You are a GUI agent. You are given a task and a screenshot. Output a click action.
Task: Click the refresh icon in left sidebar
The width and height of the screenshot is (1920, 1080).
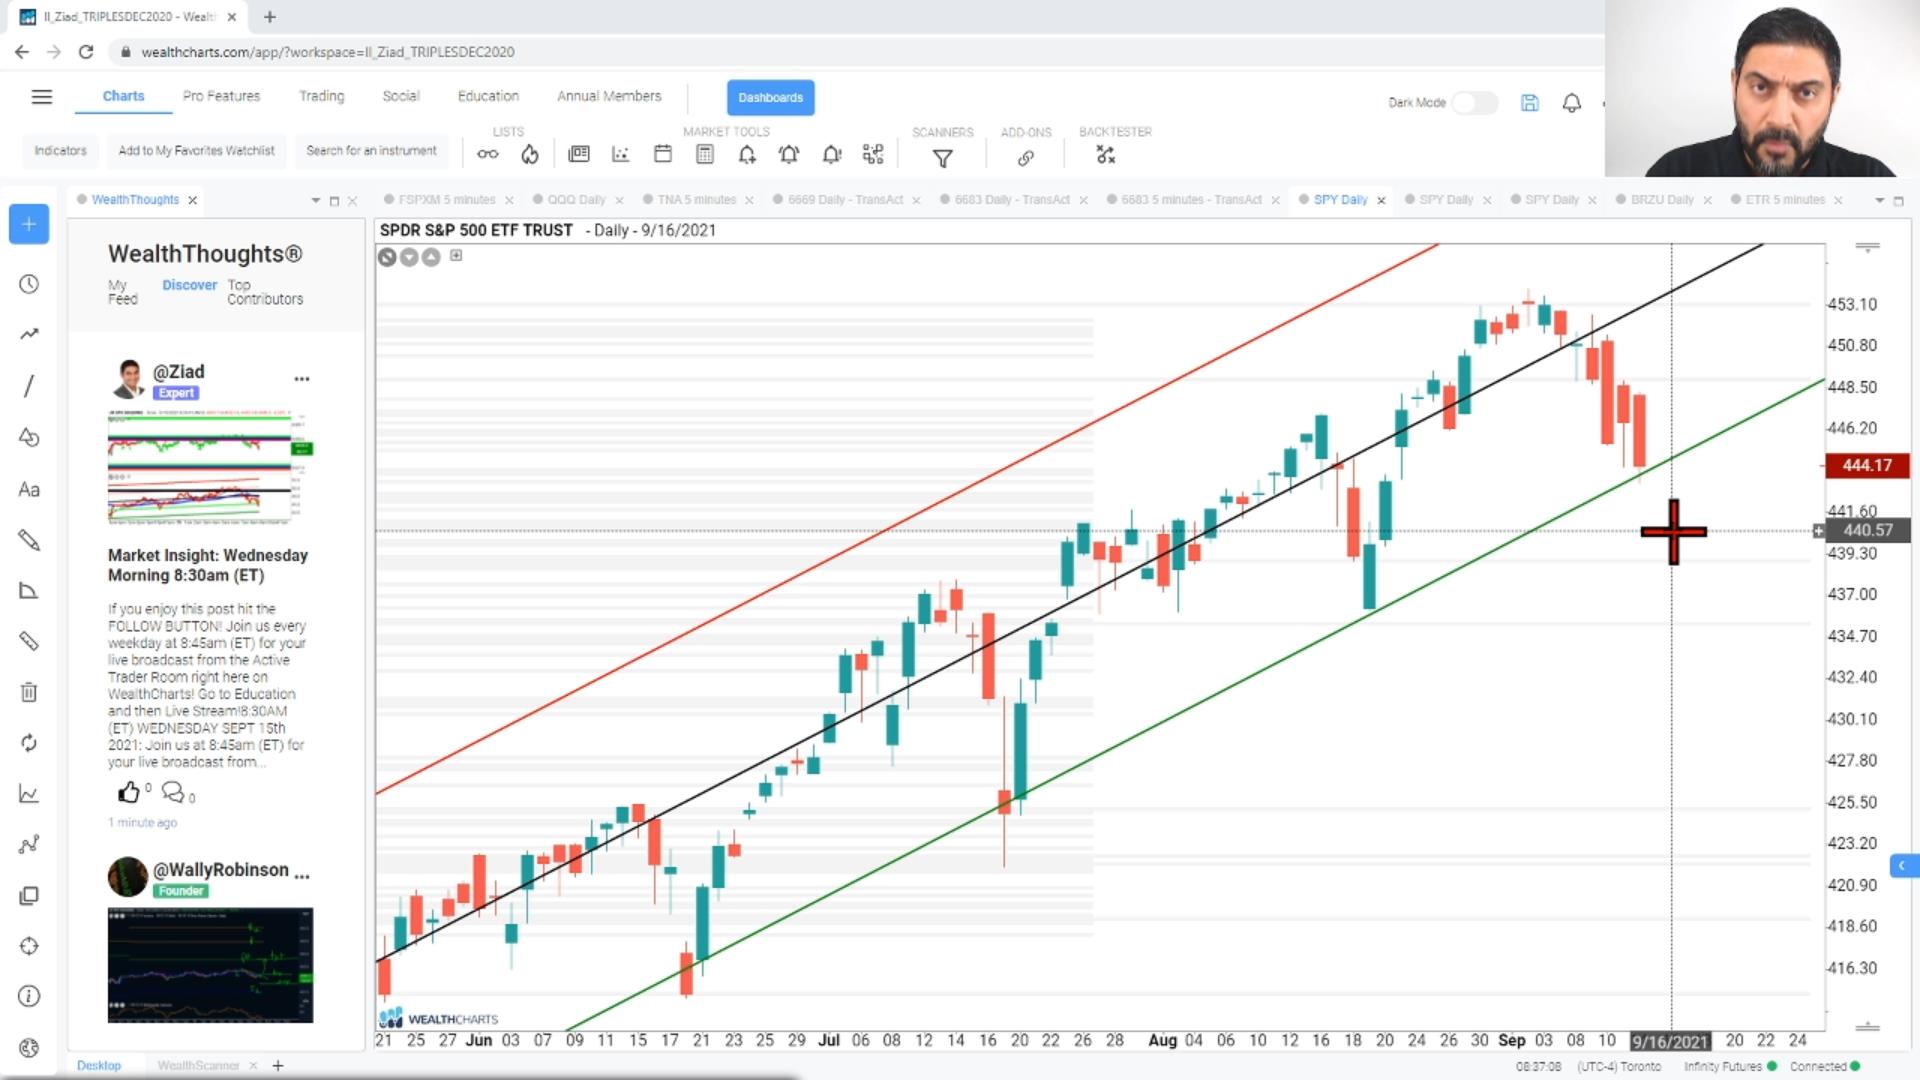point(29,743)
